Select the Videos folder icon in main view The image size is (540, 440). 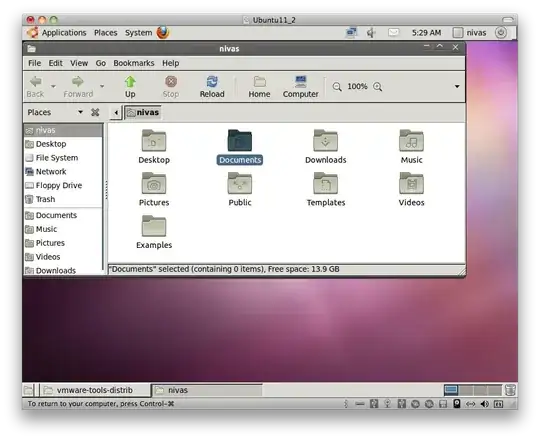[x=411, y=183]
